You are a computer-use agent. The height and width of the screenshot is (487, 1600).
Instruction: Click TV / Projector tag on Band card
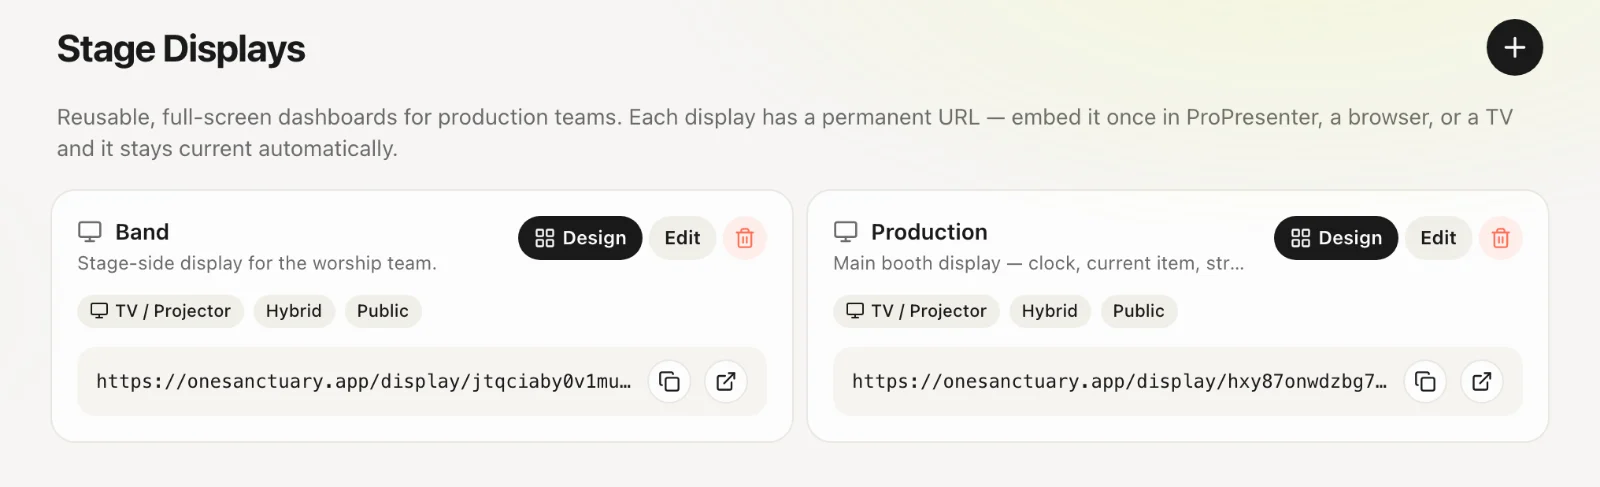[x=160, y=311]
